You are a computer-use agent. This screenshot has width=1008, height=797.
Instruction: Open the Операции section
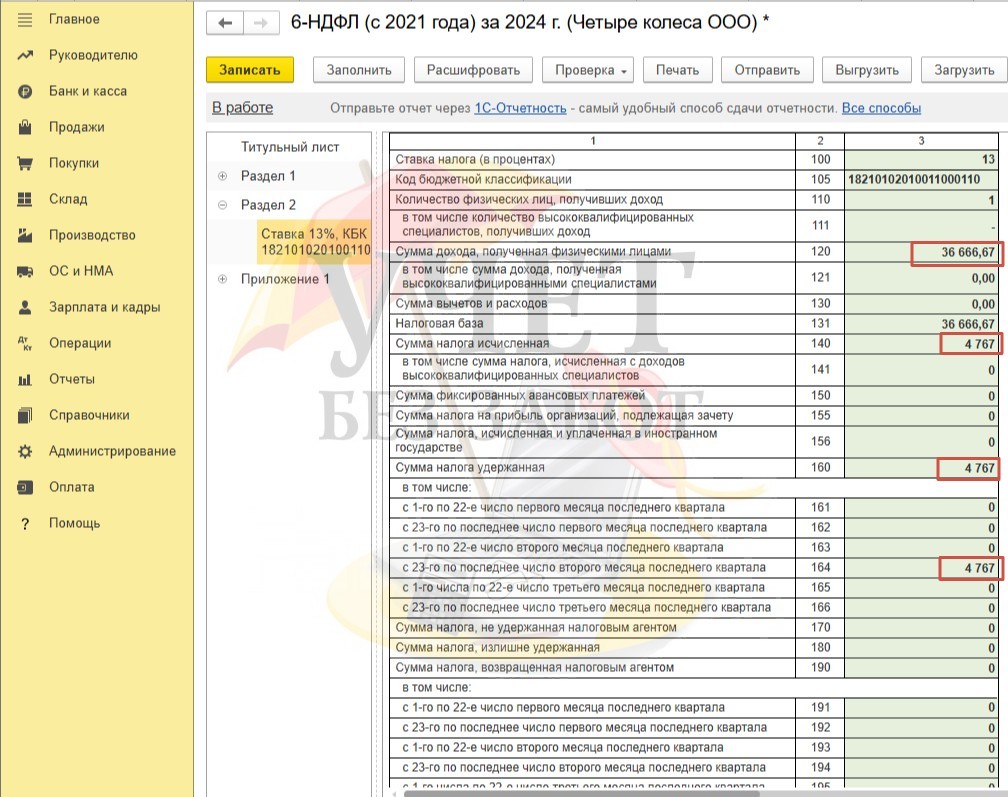[80, 343]
